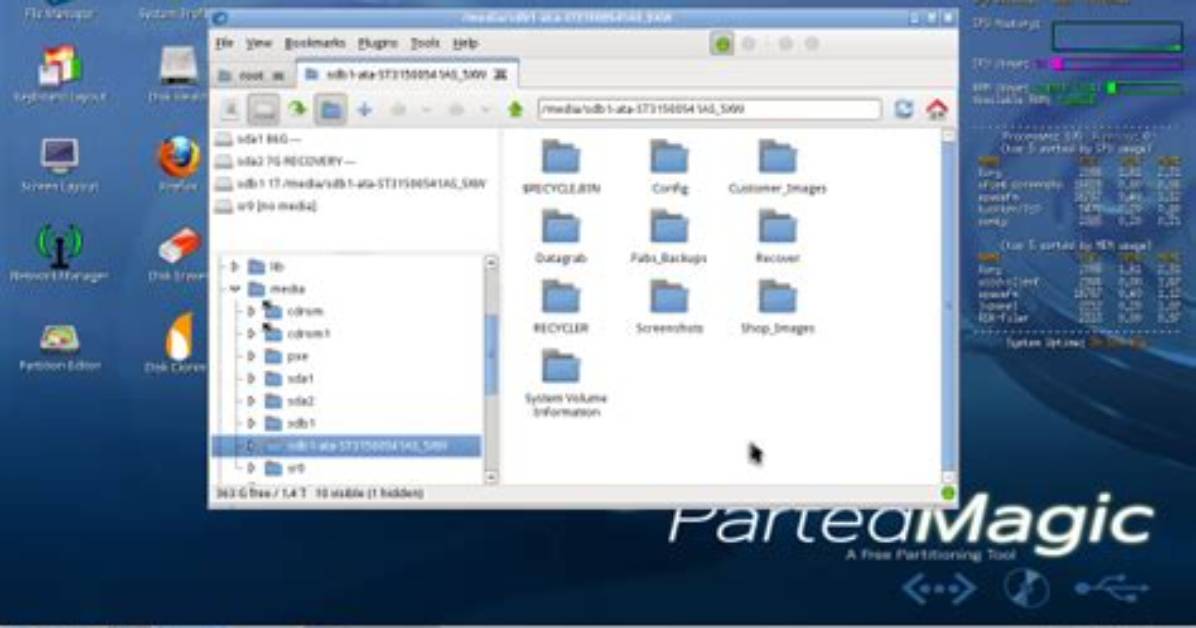Screen dimensions: 1196x628
Task: Open the Plugins menu
Action: click(x=378, y=43)
